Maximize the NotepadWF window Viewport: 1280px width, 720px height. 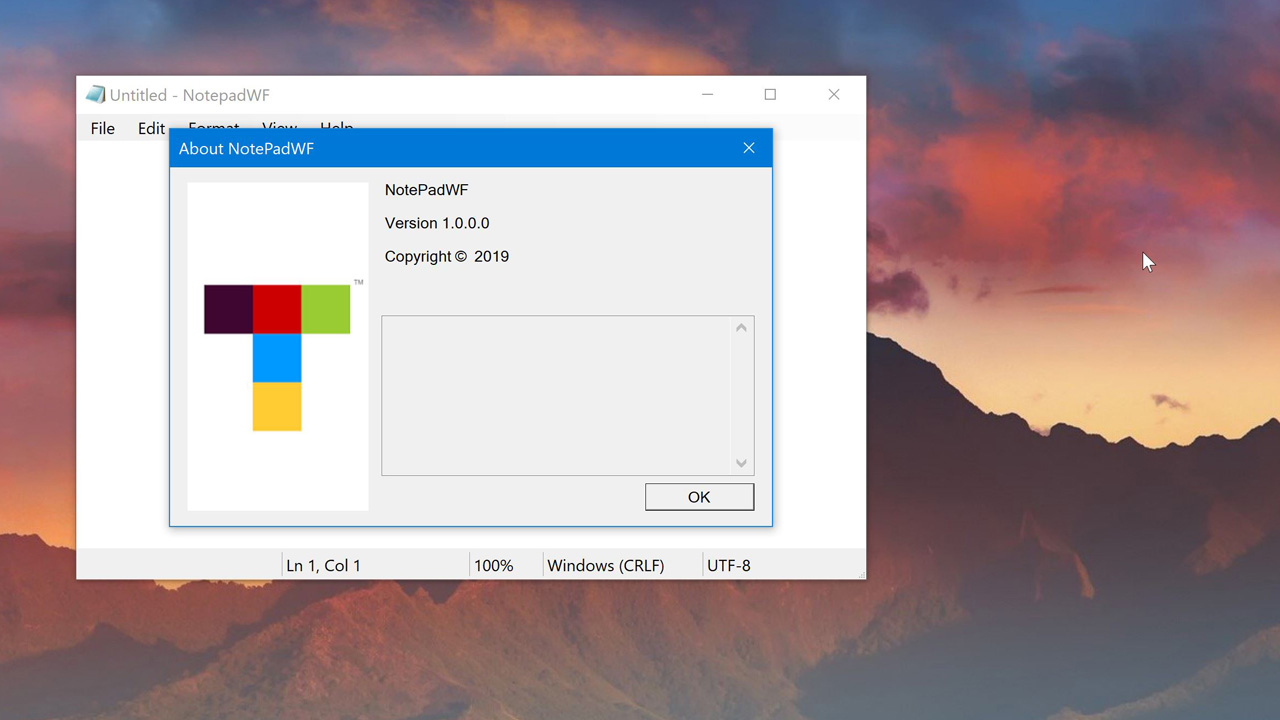(770, 95)
